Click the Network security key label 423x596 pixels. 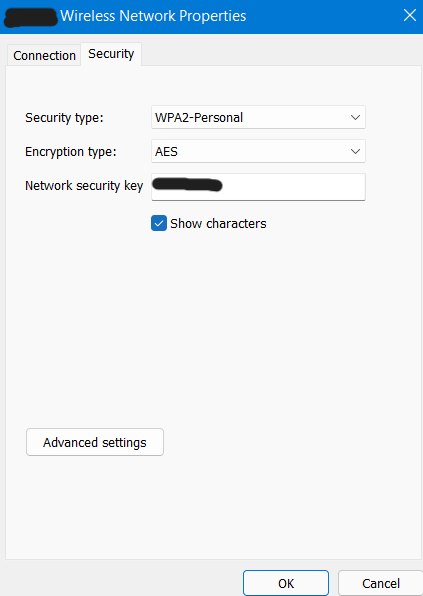point(84,185)
